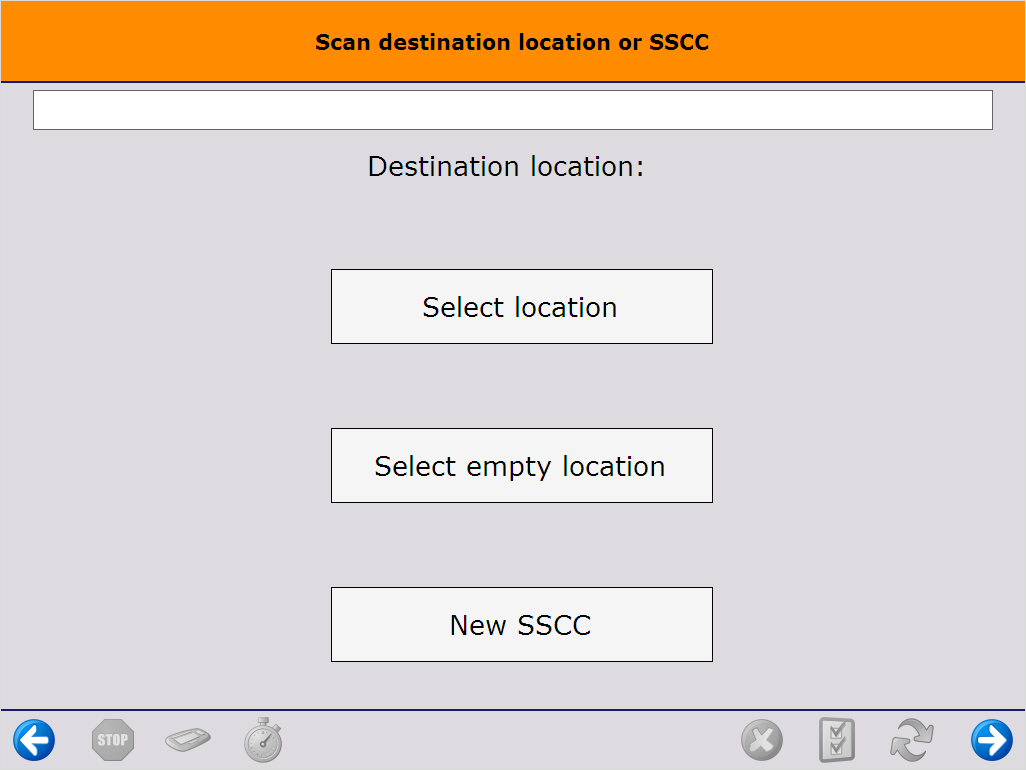1026x770 pixels.
Task: Click the abort operation icon
Action: tap(762, 739)
